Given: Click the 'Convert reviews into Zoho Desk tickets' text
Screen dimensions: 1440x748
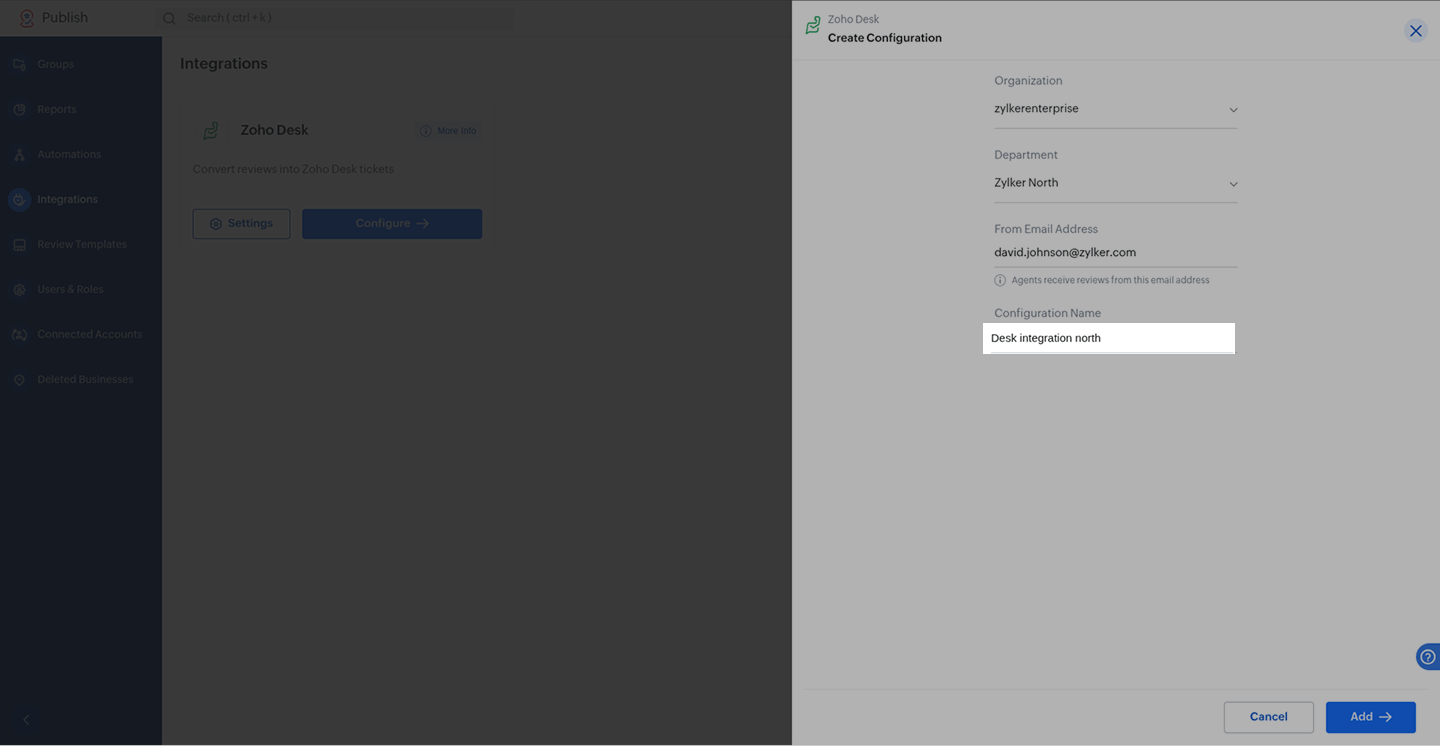Looking at the screenshot, I should tap(293, 169).
